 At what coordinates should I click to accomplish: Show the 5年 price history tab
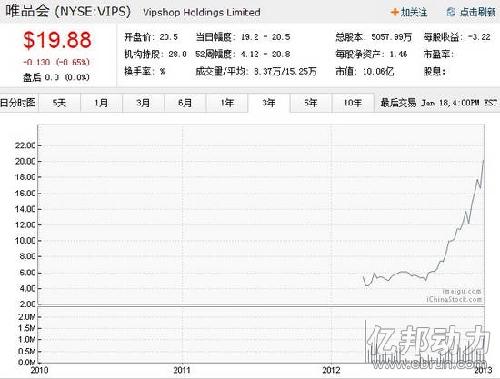(x=311, y=103)
